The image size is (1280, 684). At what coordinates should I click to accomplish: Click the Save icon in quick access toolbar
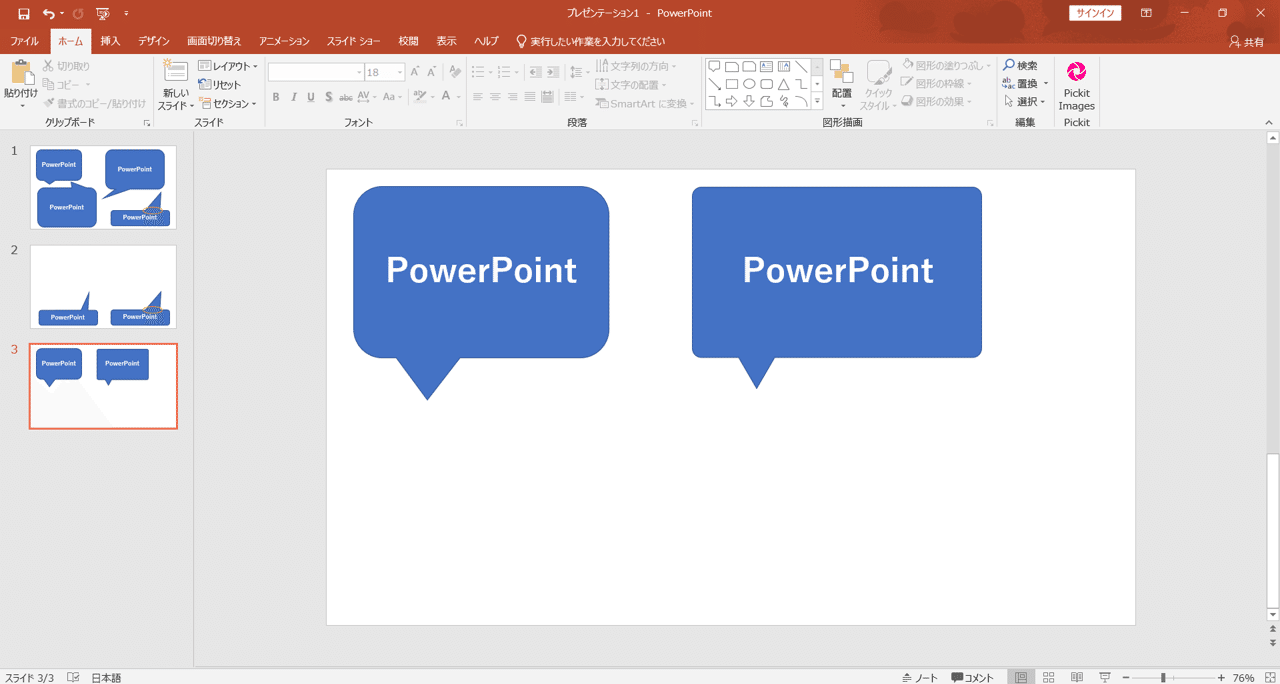point(24,14)
